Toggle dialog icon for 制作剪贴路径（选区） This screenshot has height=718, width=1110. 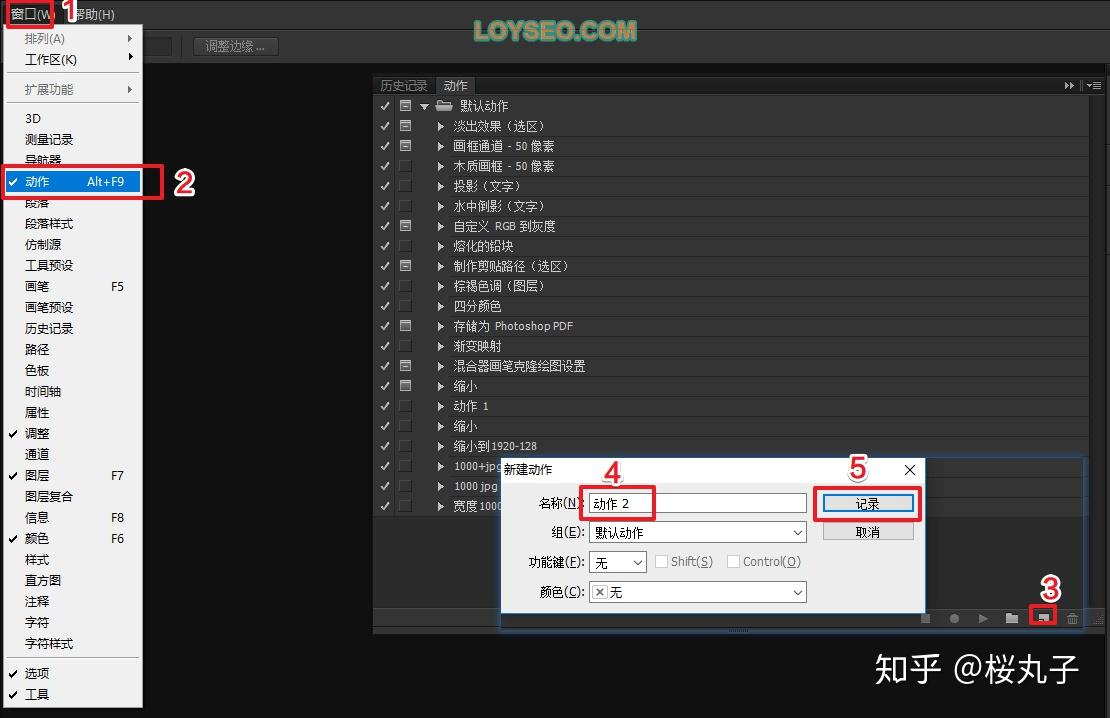406,266
